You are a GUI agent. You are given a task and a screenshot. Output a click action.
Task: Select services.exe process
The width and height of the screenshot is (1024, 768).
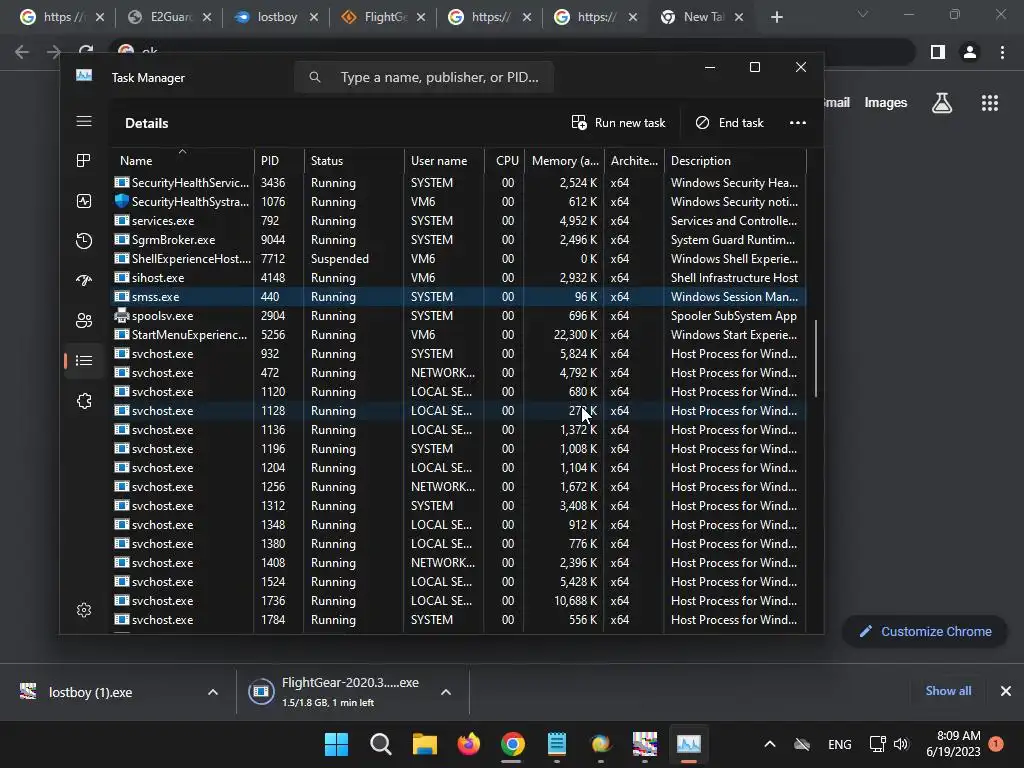click(x=459, y=221)
